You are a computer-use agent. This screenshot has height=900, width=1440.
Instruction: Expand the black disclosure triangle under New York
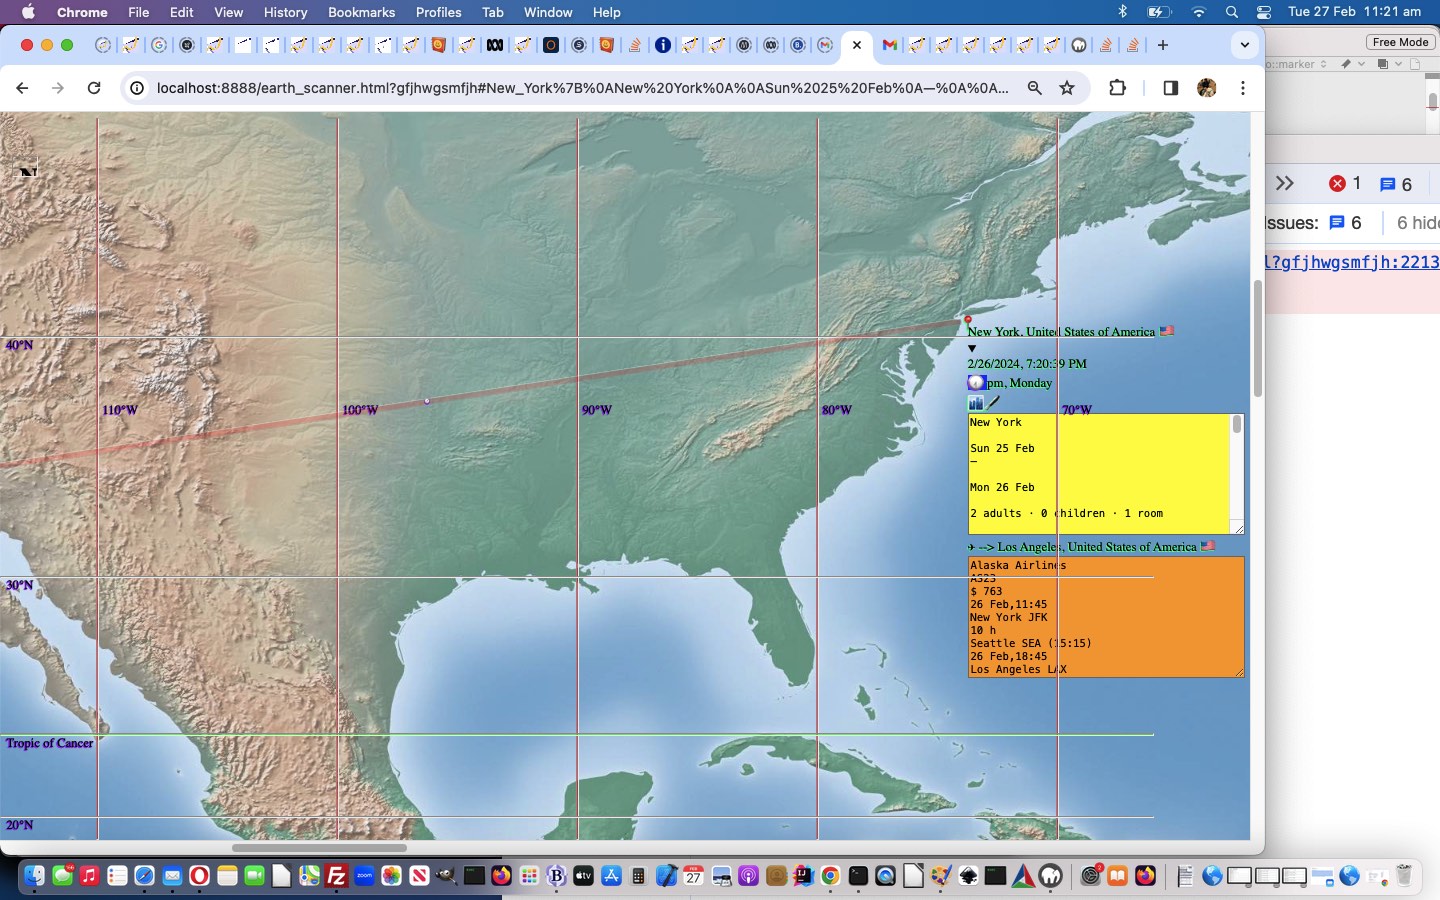click(972, 348)
